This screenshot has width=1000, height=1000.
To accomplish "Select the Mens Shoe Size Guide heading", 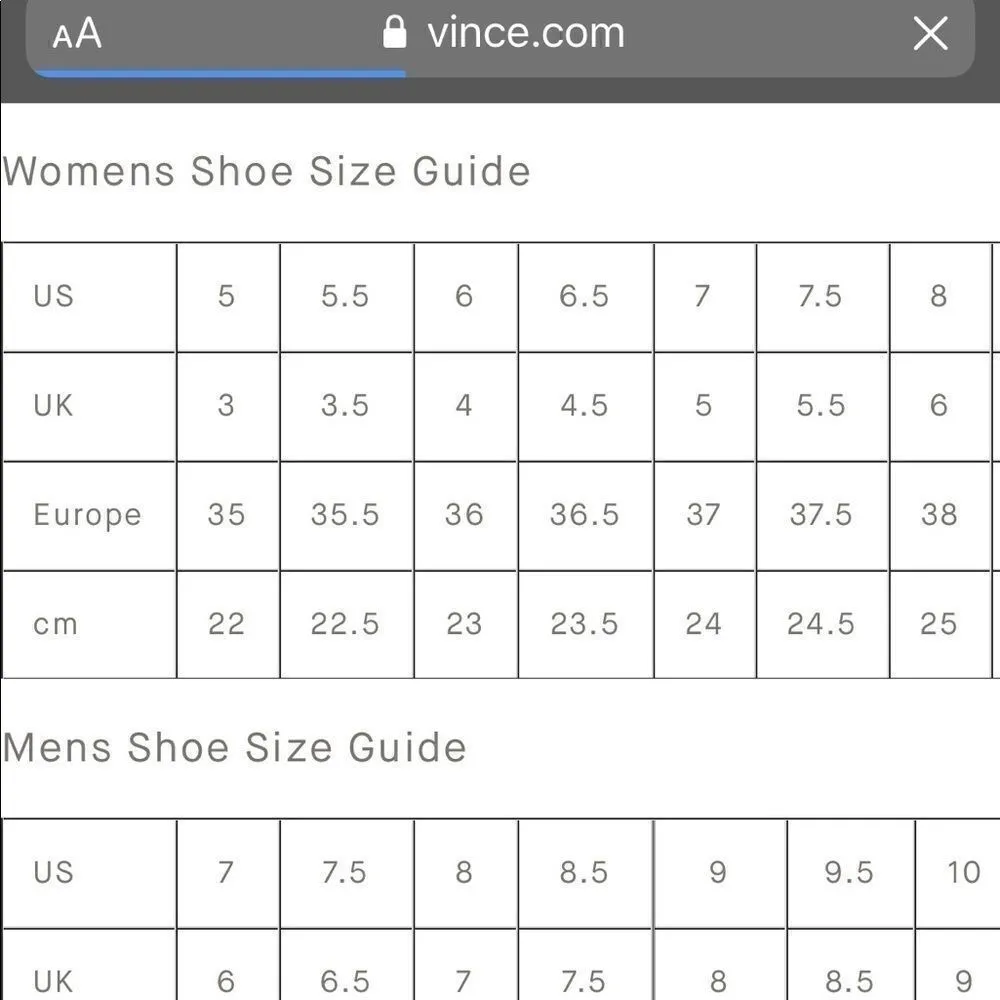I will [234, 748].
